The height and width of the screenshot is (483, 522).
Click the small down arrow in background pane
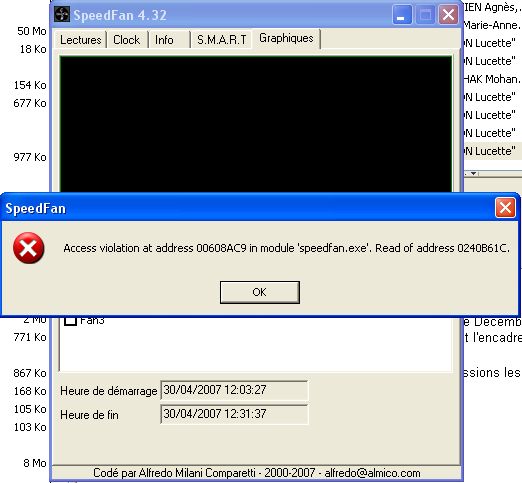click(474, 173)
